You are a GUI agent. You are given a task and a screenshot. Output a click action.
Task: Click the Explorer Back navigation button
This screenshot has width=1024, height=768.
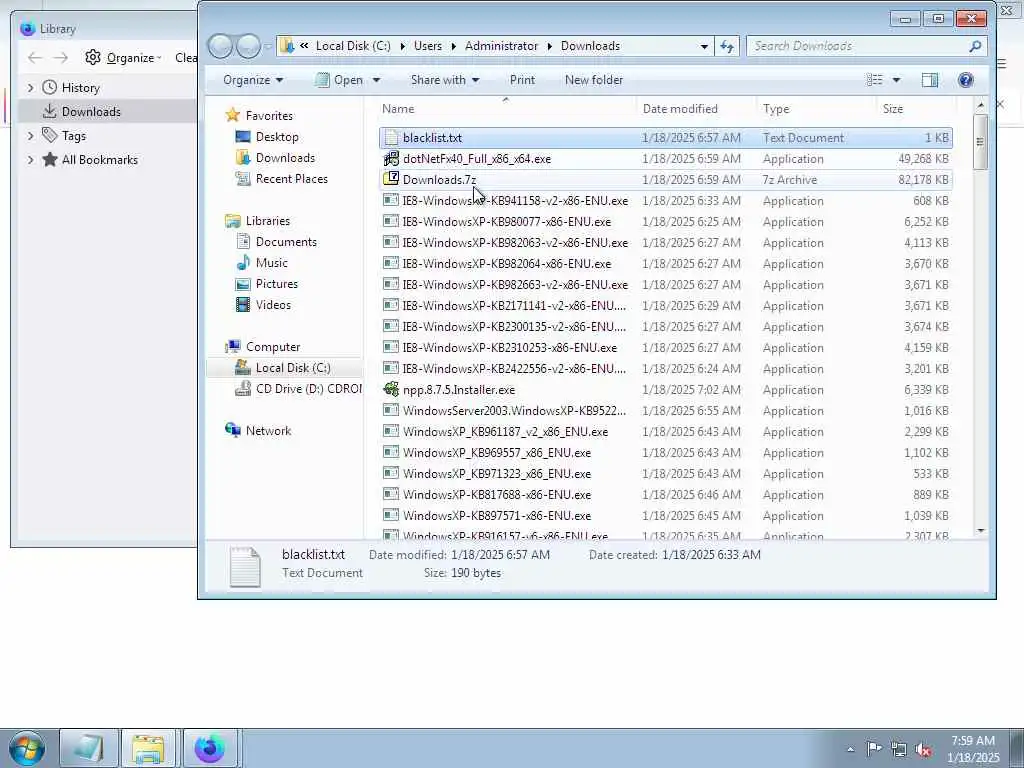coord(221,46)
